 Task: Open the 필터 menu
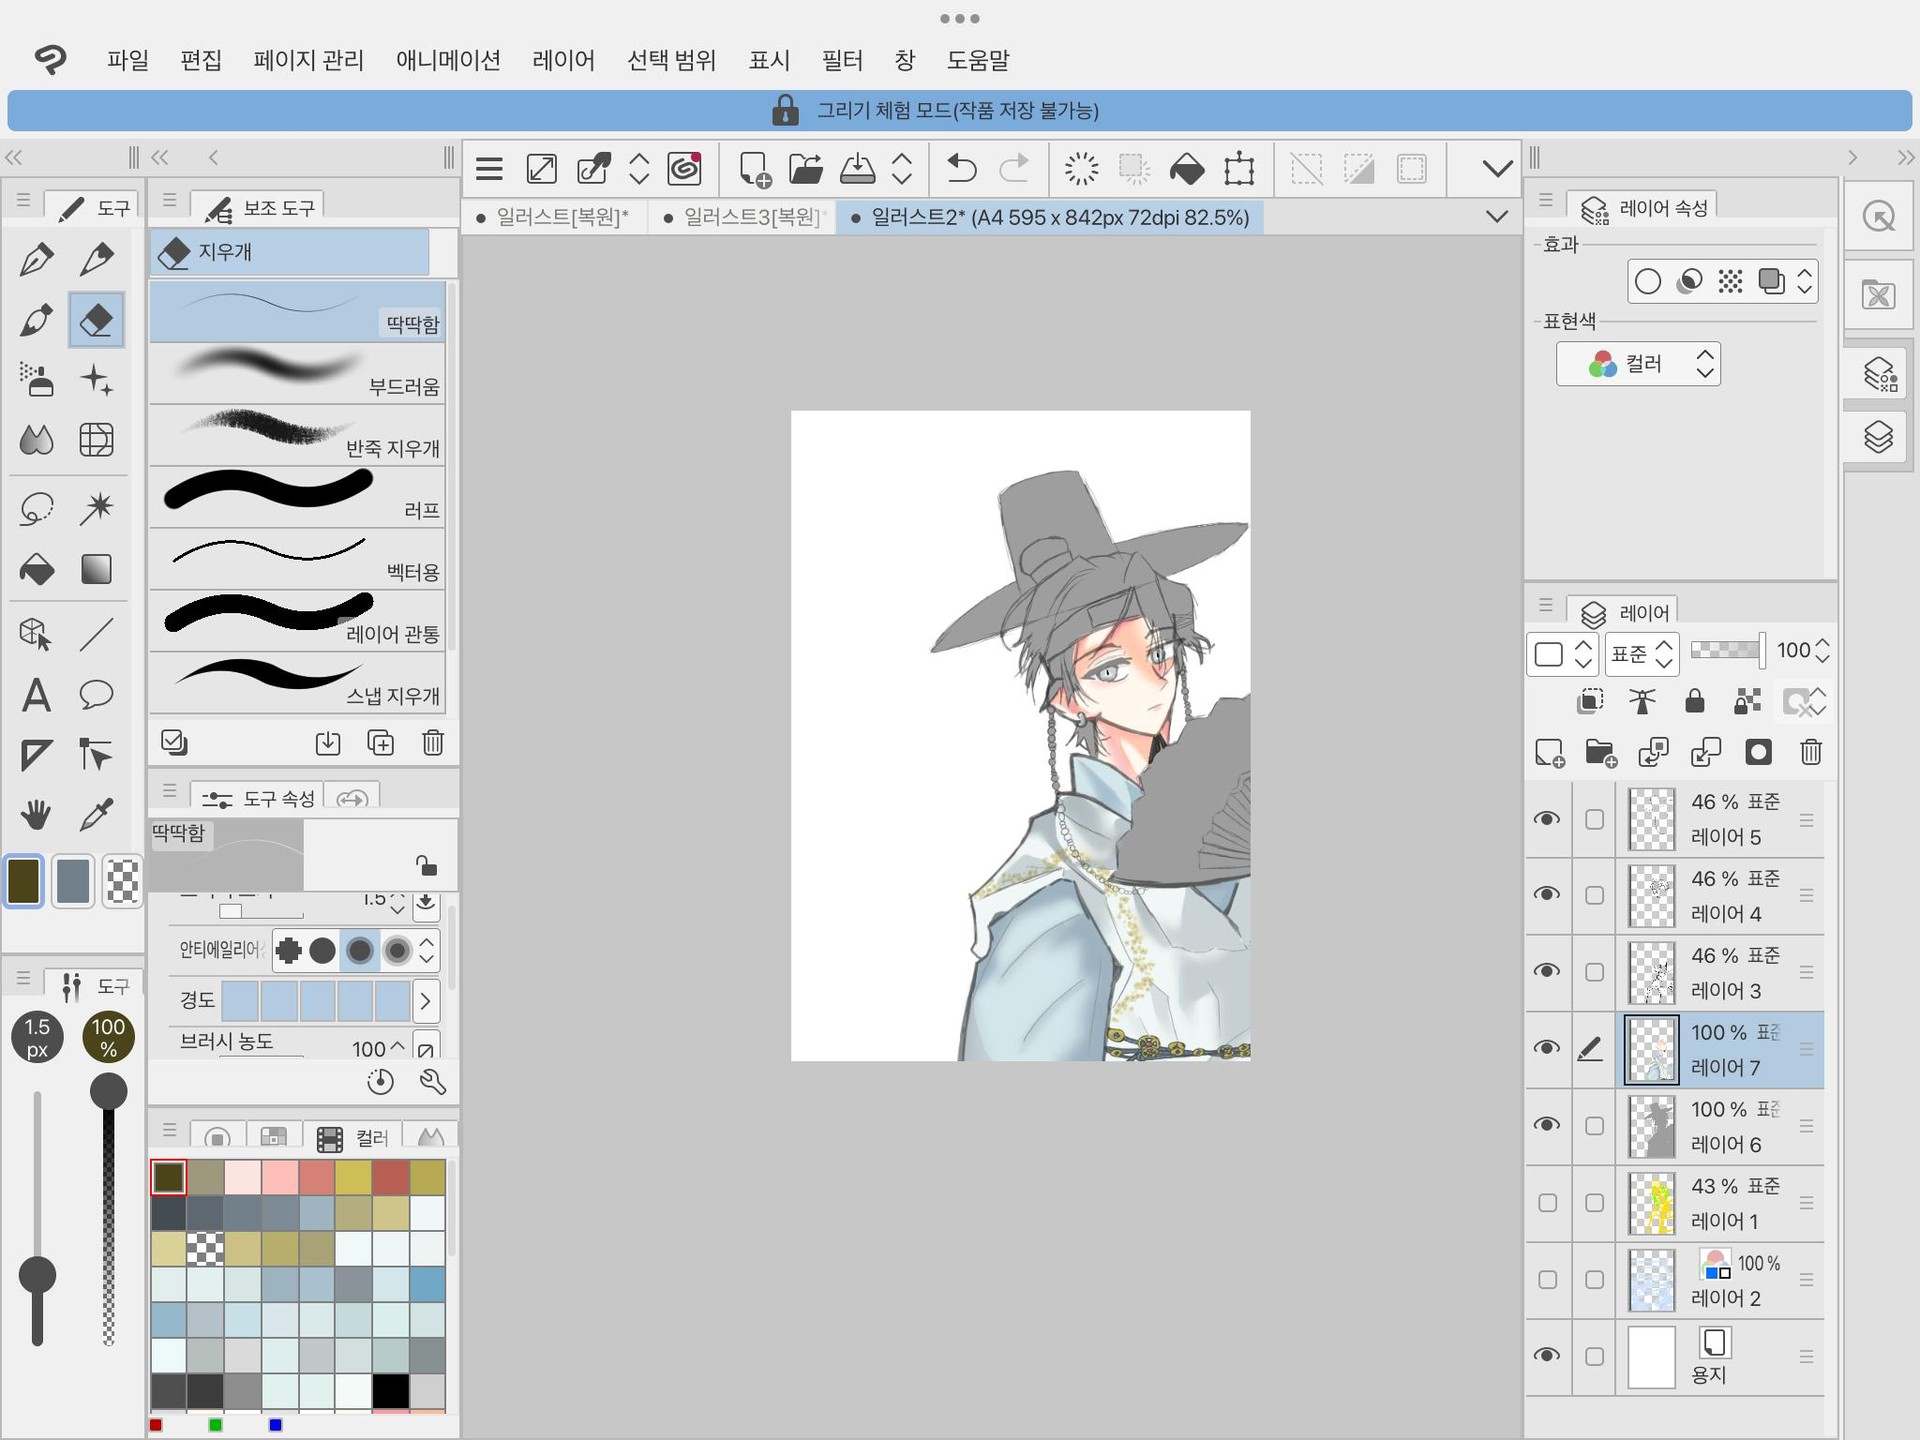click(841, 60)
